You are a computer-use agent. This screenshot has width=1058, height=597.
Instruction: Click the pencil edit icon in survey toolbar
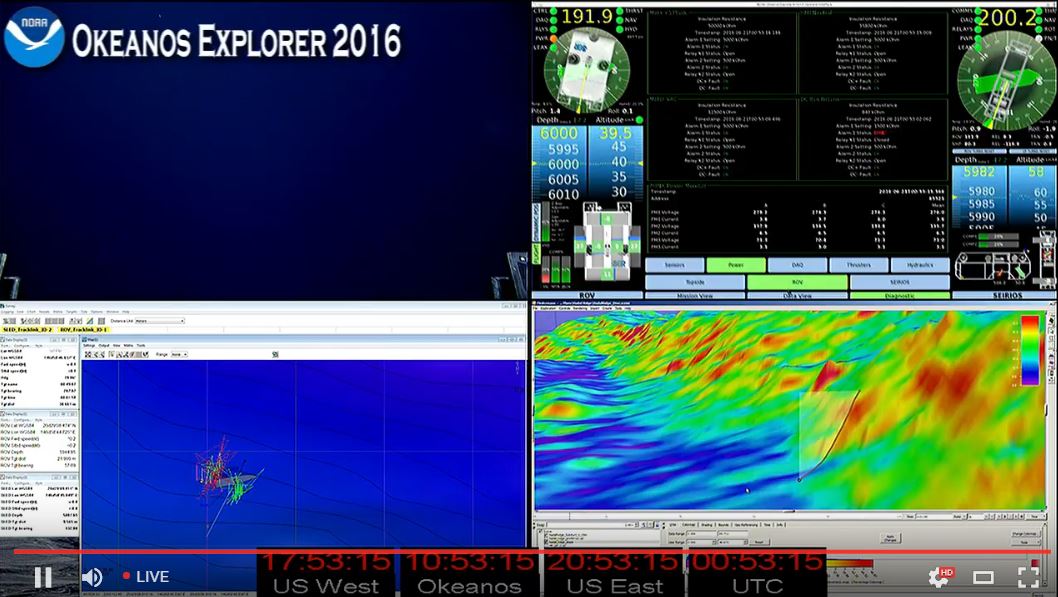click(90, 321)
